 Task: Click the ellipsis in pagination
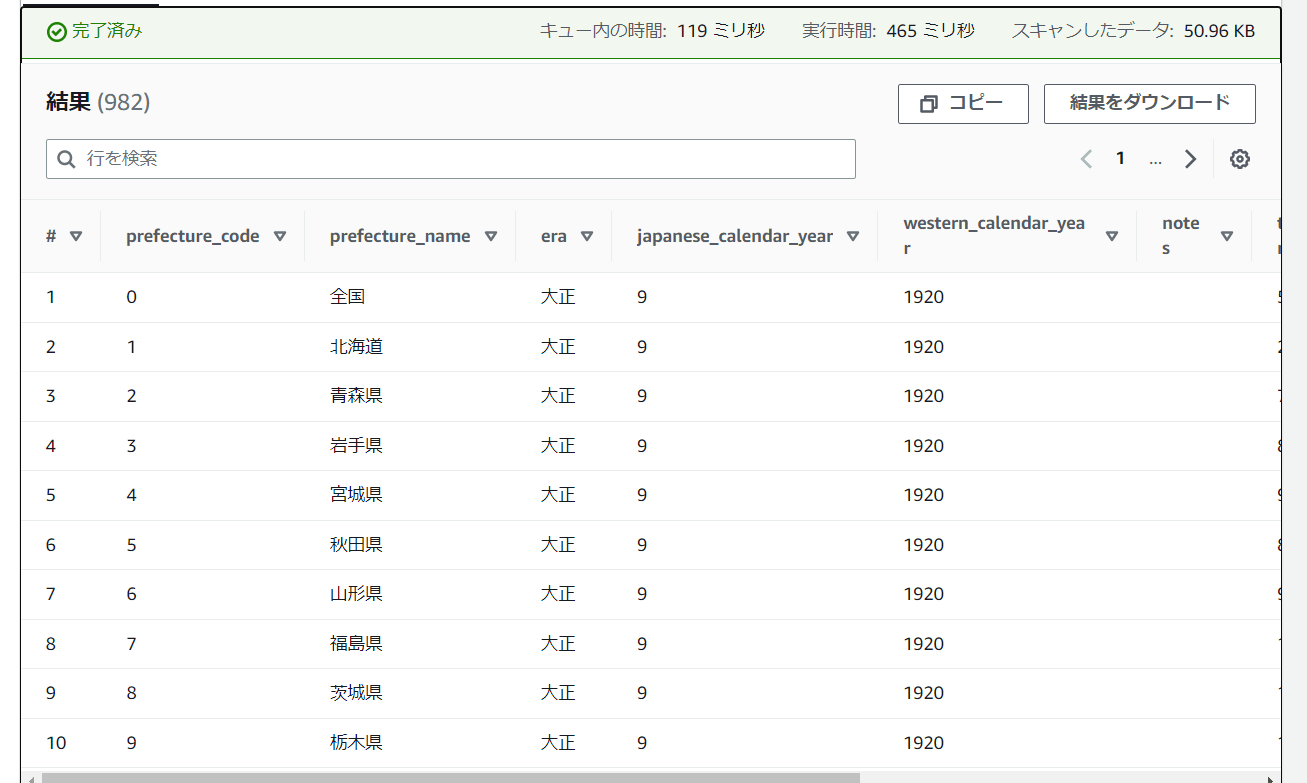coord(1155,160)
